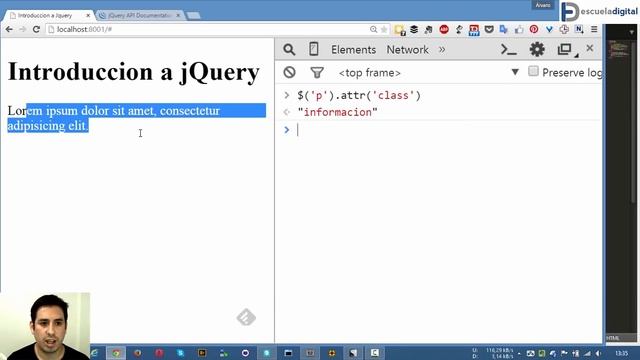
Task: Open the Elements panel tab
Action: 353,50
